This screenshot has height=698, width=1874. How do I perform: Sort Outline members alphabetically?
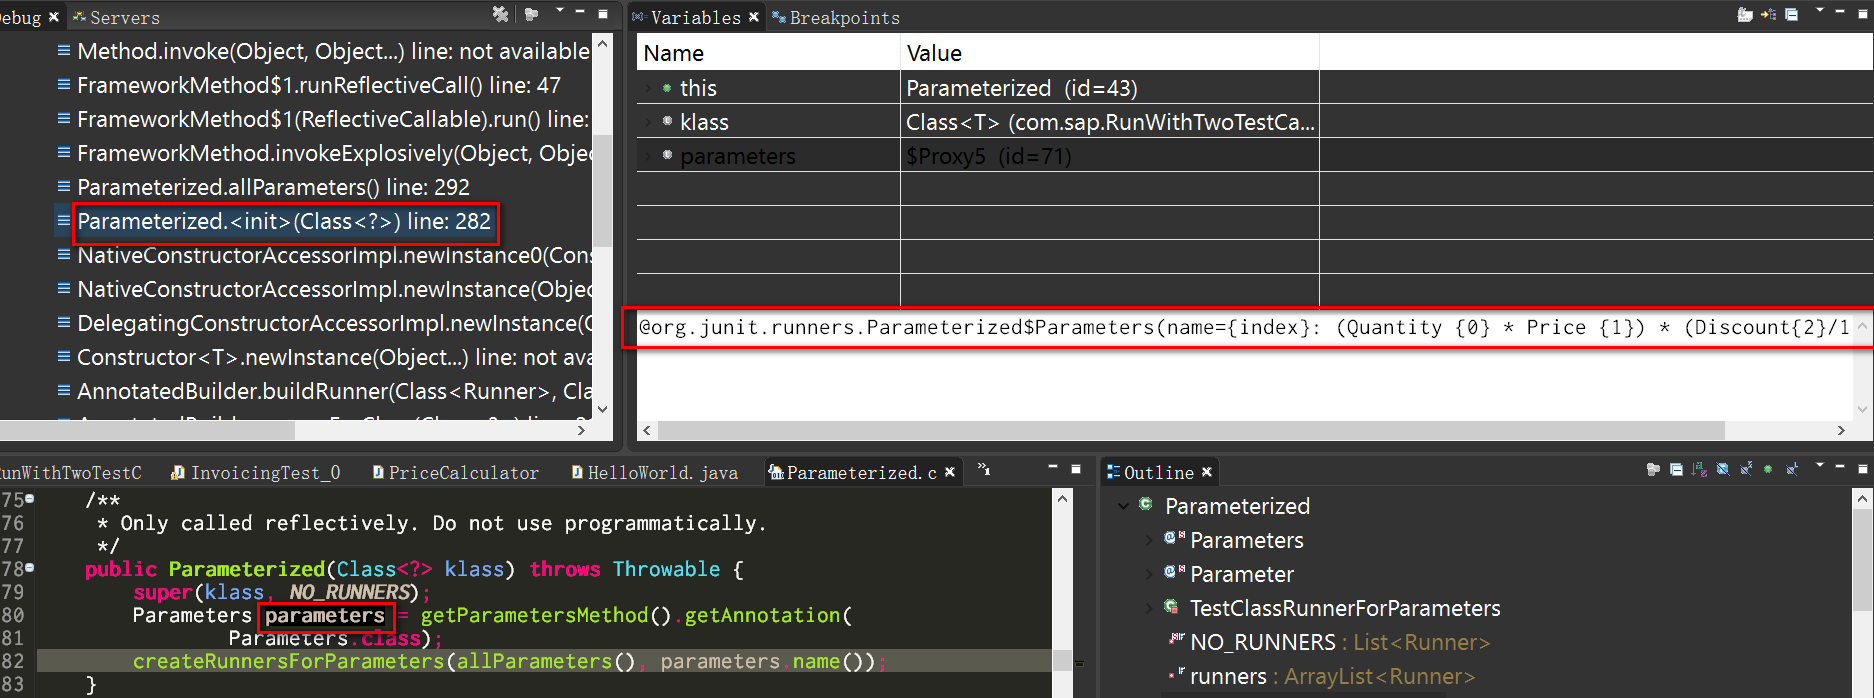click(1699, 469)
